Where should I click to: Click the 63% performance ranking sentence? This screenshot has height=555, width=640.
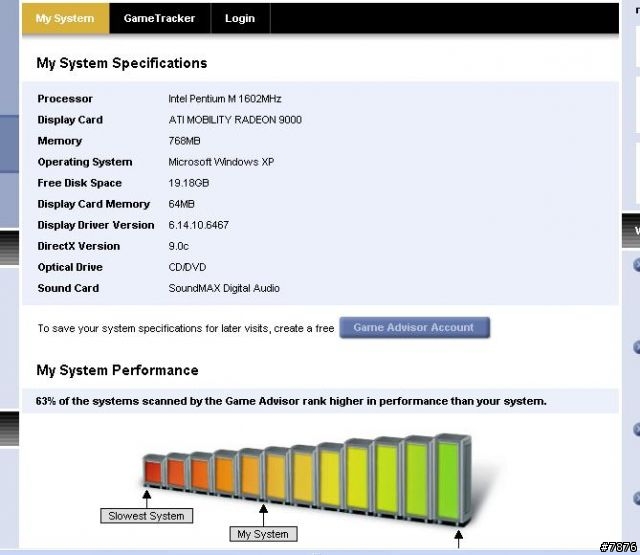click(291, 402)
